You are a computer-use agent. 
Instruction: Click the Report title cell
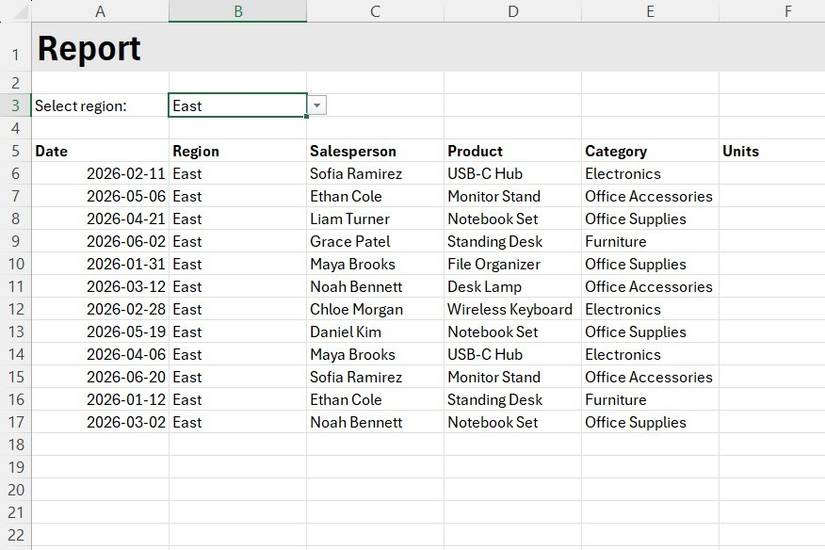tap(100, 47)
